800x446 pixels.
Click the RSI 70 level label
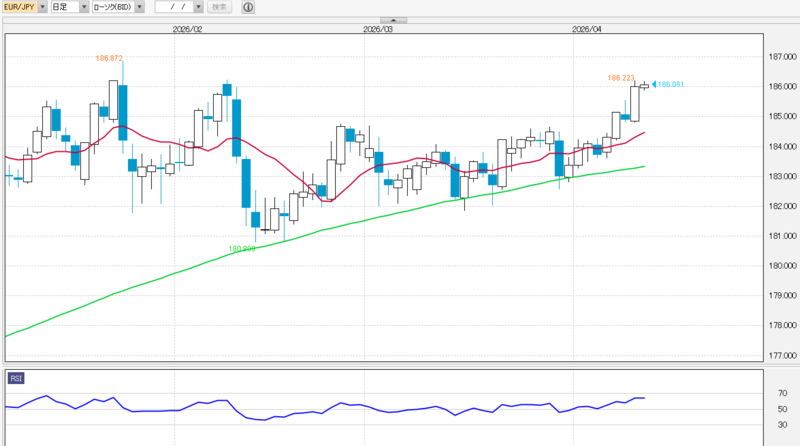click(x=783, y=393)
